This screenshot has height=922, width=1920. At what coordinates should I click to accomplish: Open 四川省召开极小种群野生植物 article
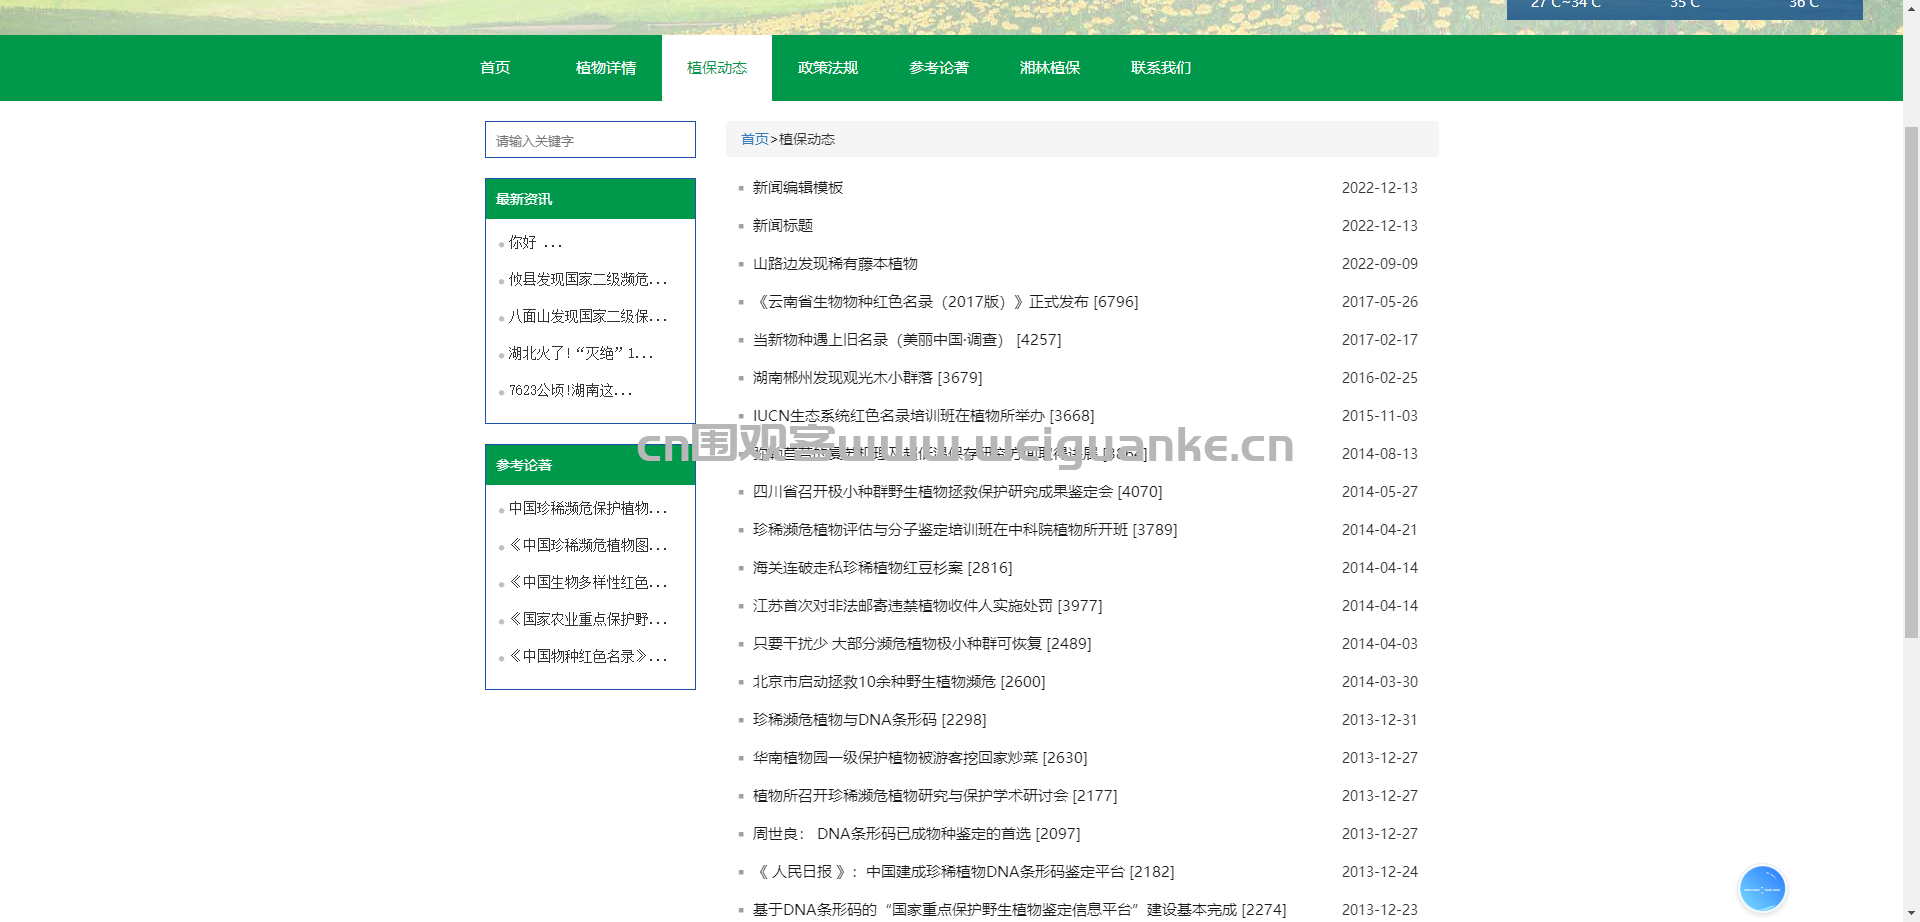point(957,492)
